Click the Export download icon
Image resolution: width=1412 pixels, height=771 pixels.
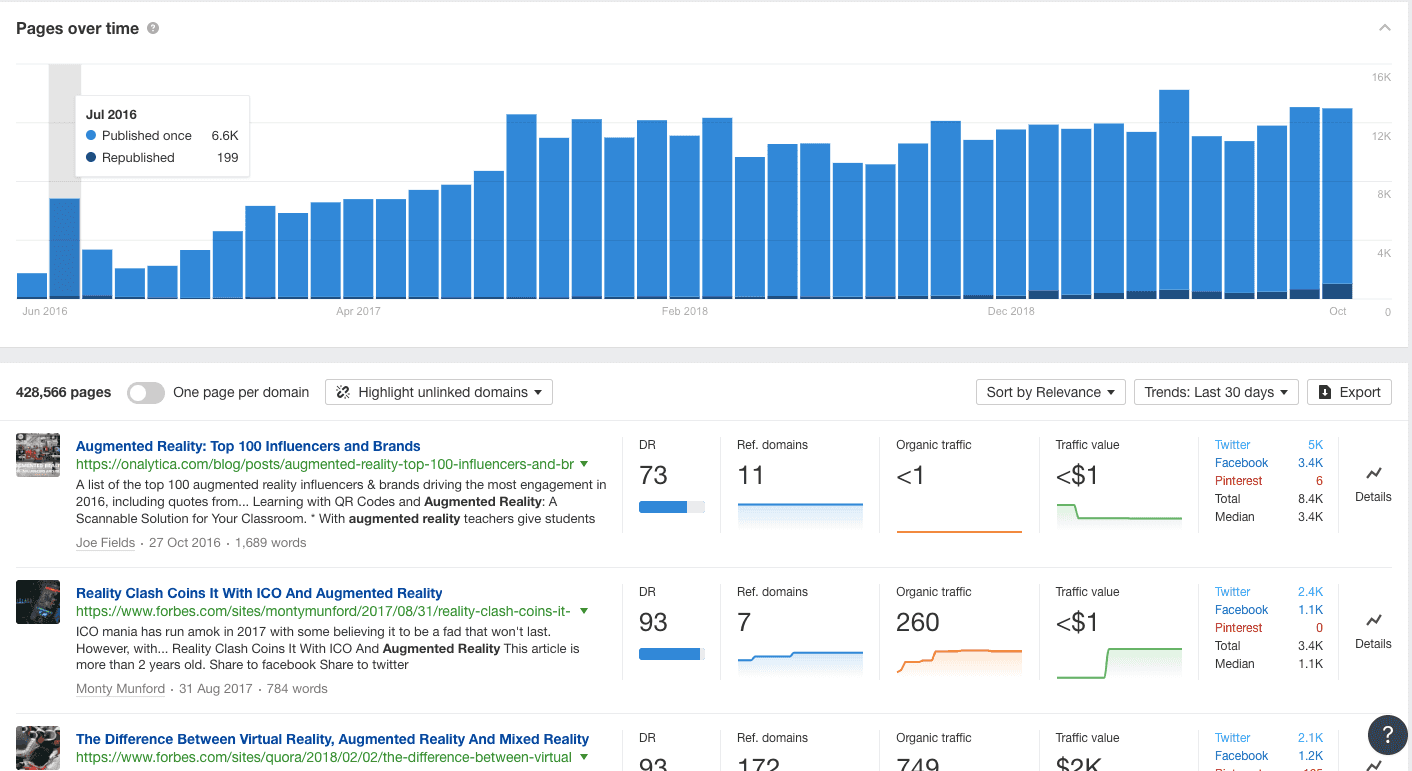click(1324, 392)
